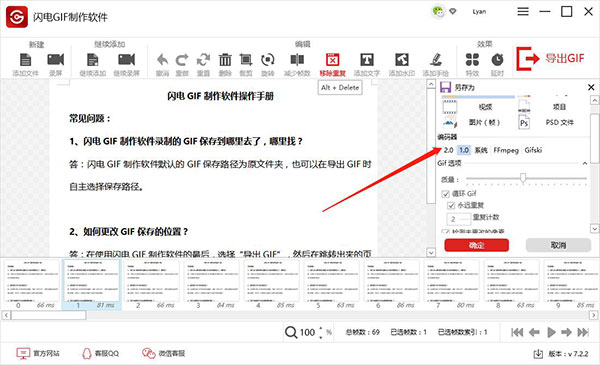Open the 特效 effects icon

472,60
